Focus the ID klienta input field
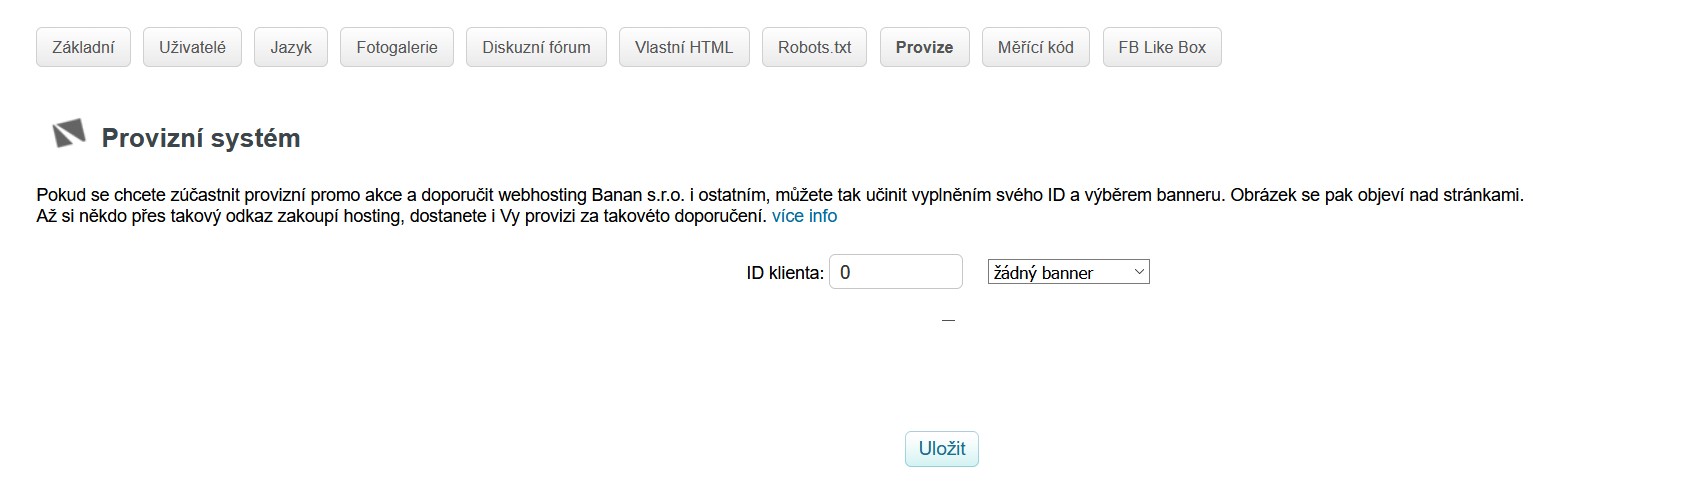Viewport: 1706px width, 490px height. (895, 272)
